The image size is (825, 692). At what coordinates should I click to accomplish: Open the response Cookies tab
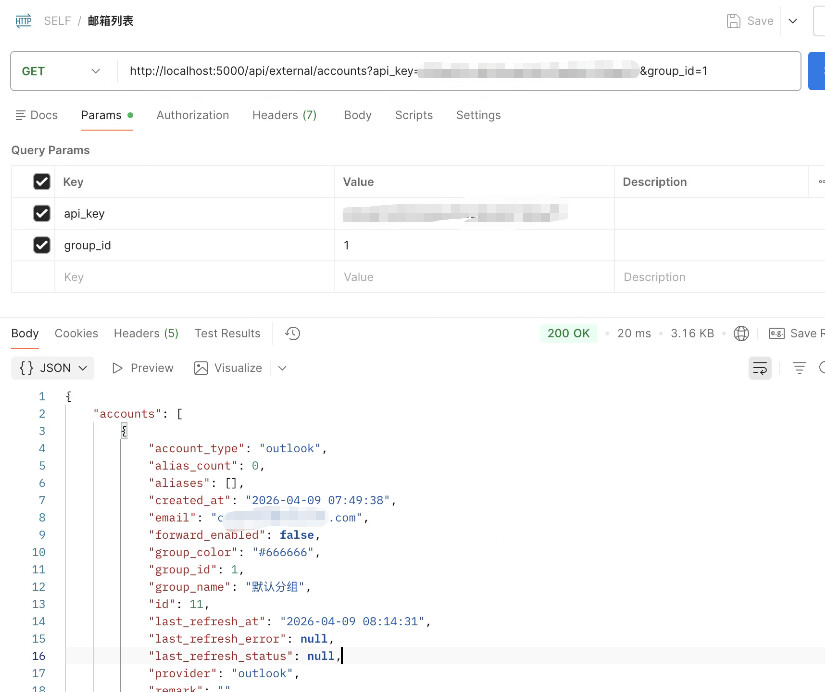point(76,334)
